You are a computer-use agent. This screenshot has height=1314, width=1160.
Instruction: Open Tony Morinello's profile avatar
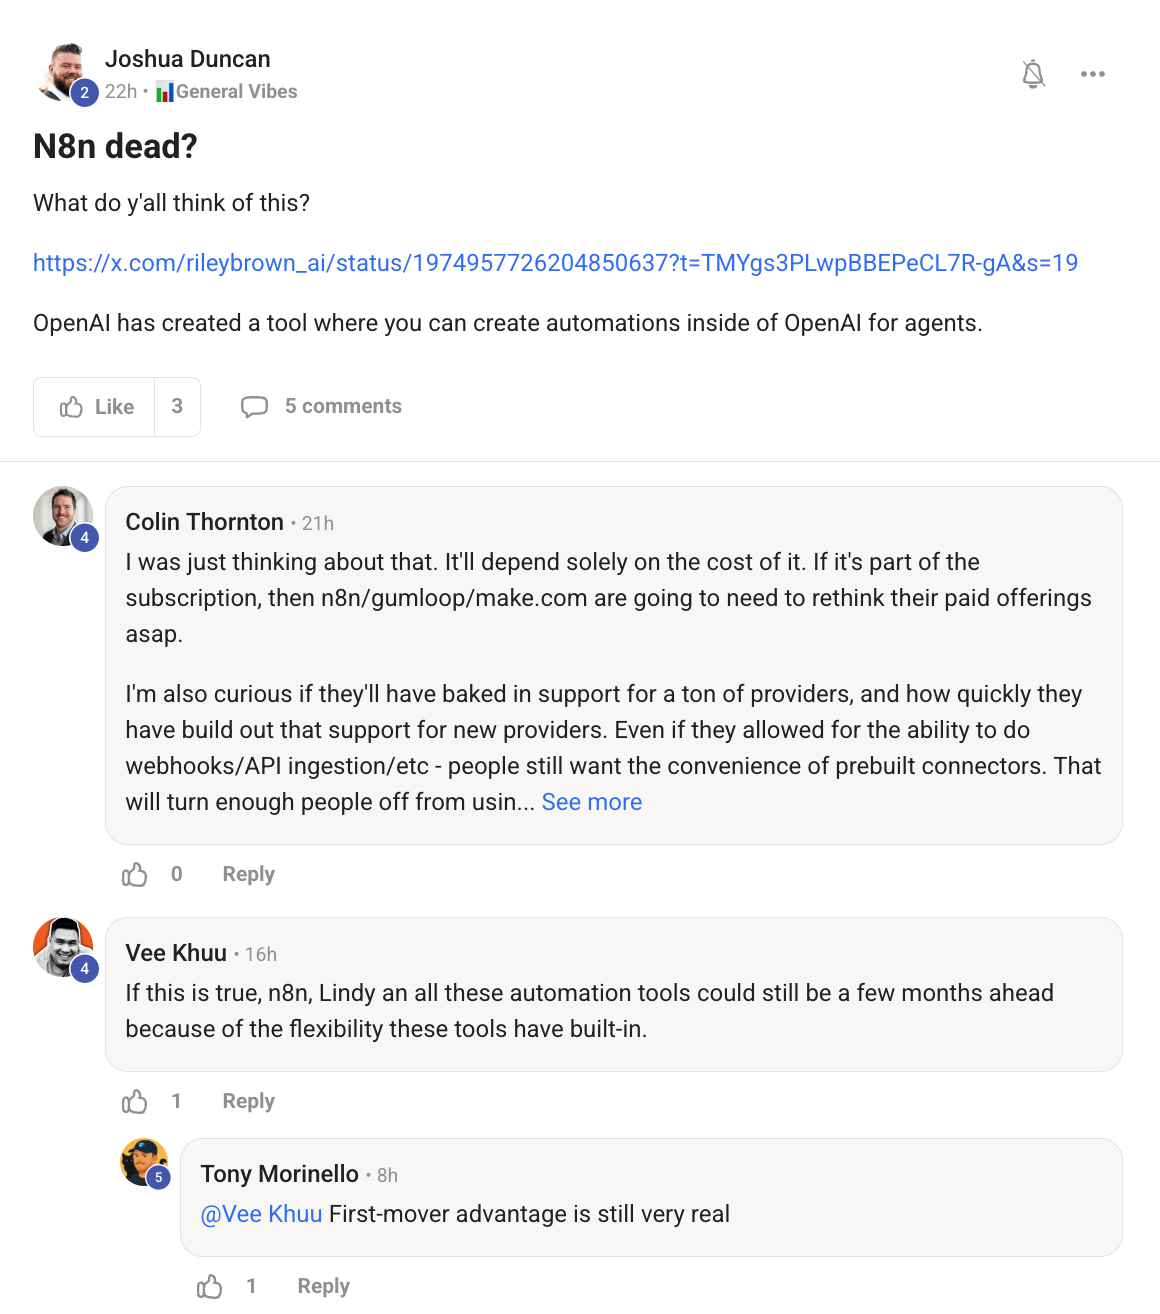pos(144,1162)
